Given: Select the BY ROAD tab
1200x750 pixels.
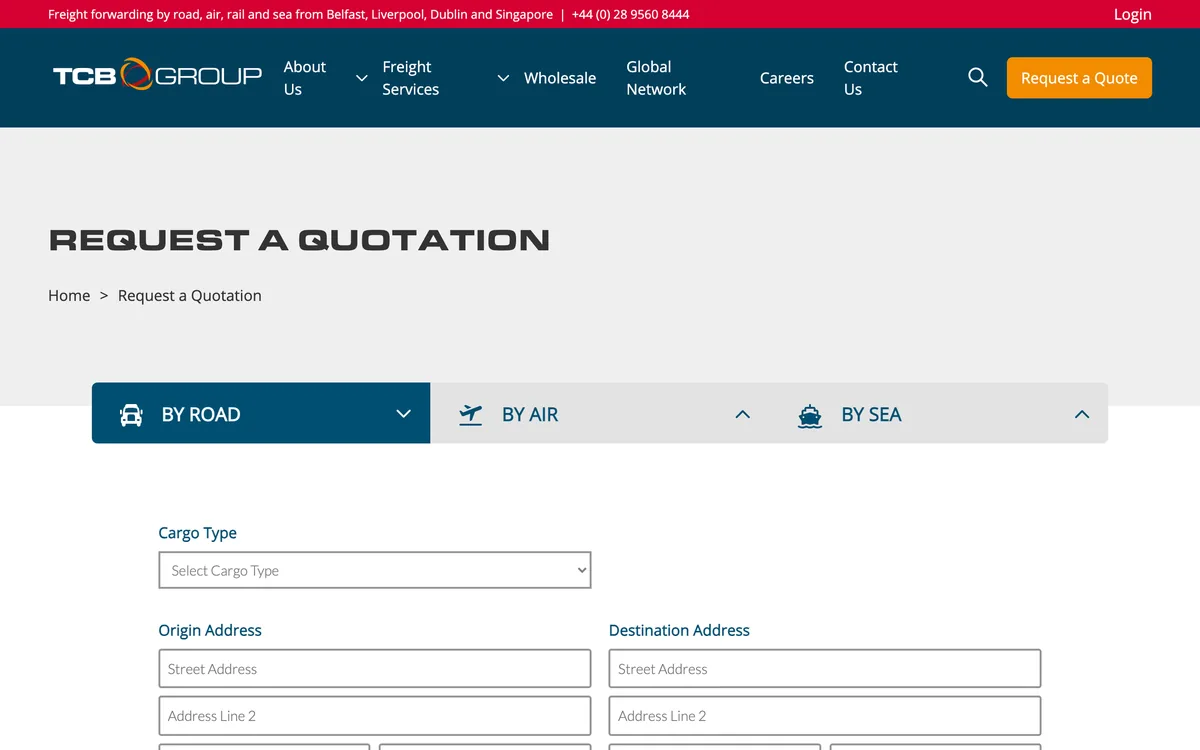Looking at the screenshot, I should point(261,413).
